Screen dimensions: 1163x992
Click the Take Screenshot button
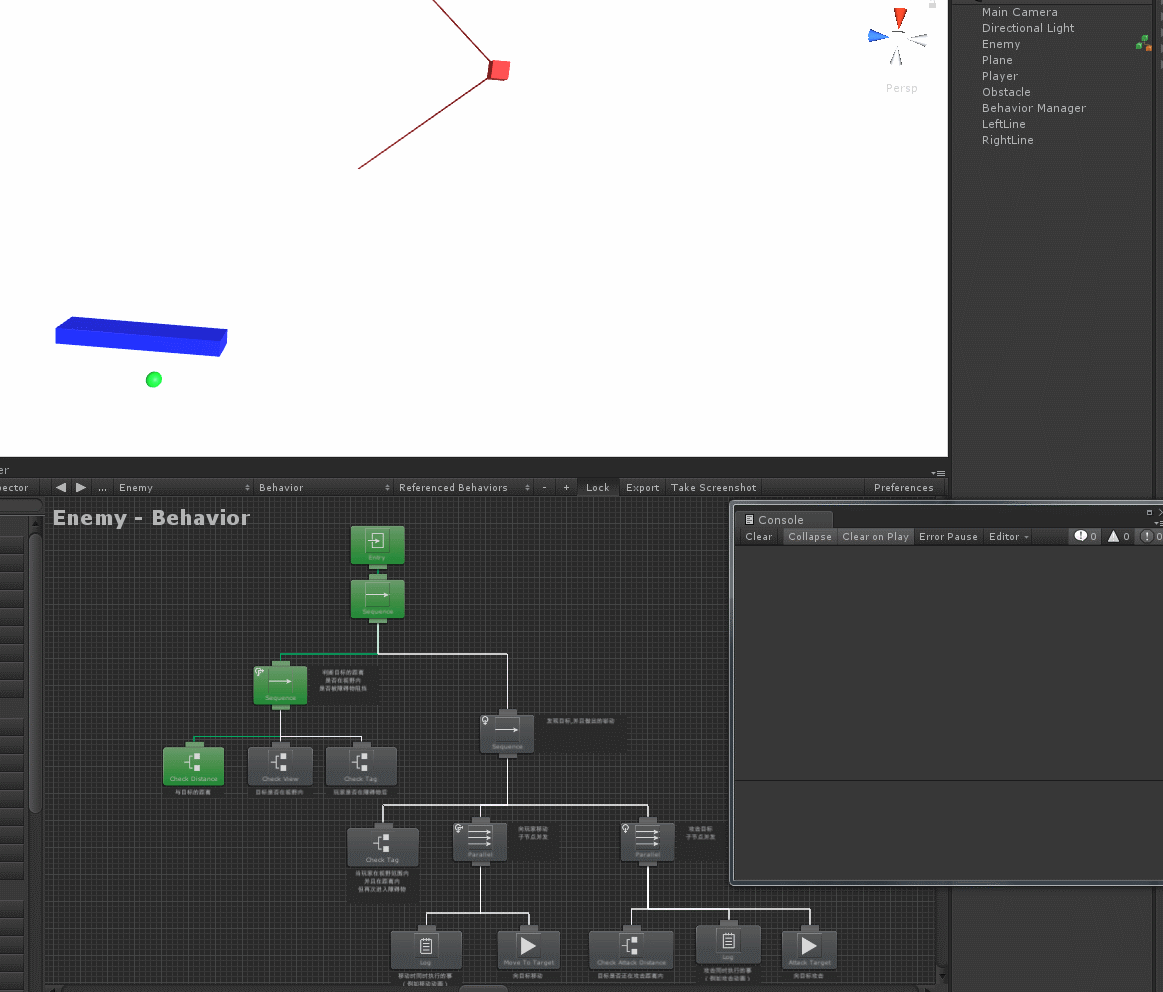tap(714, 487)
